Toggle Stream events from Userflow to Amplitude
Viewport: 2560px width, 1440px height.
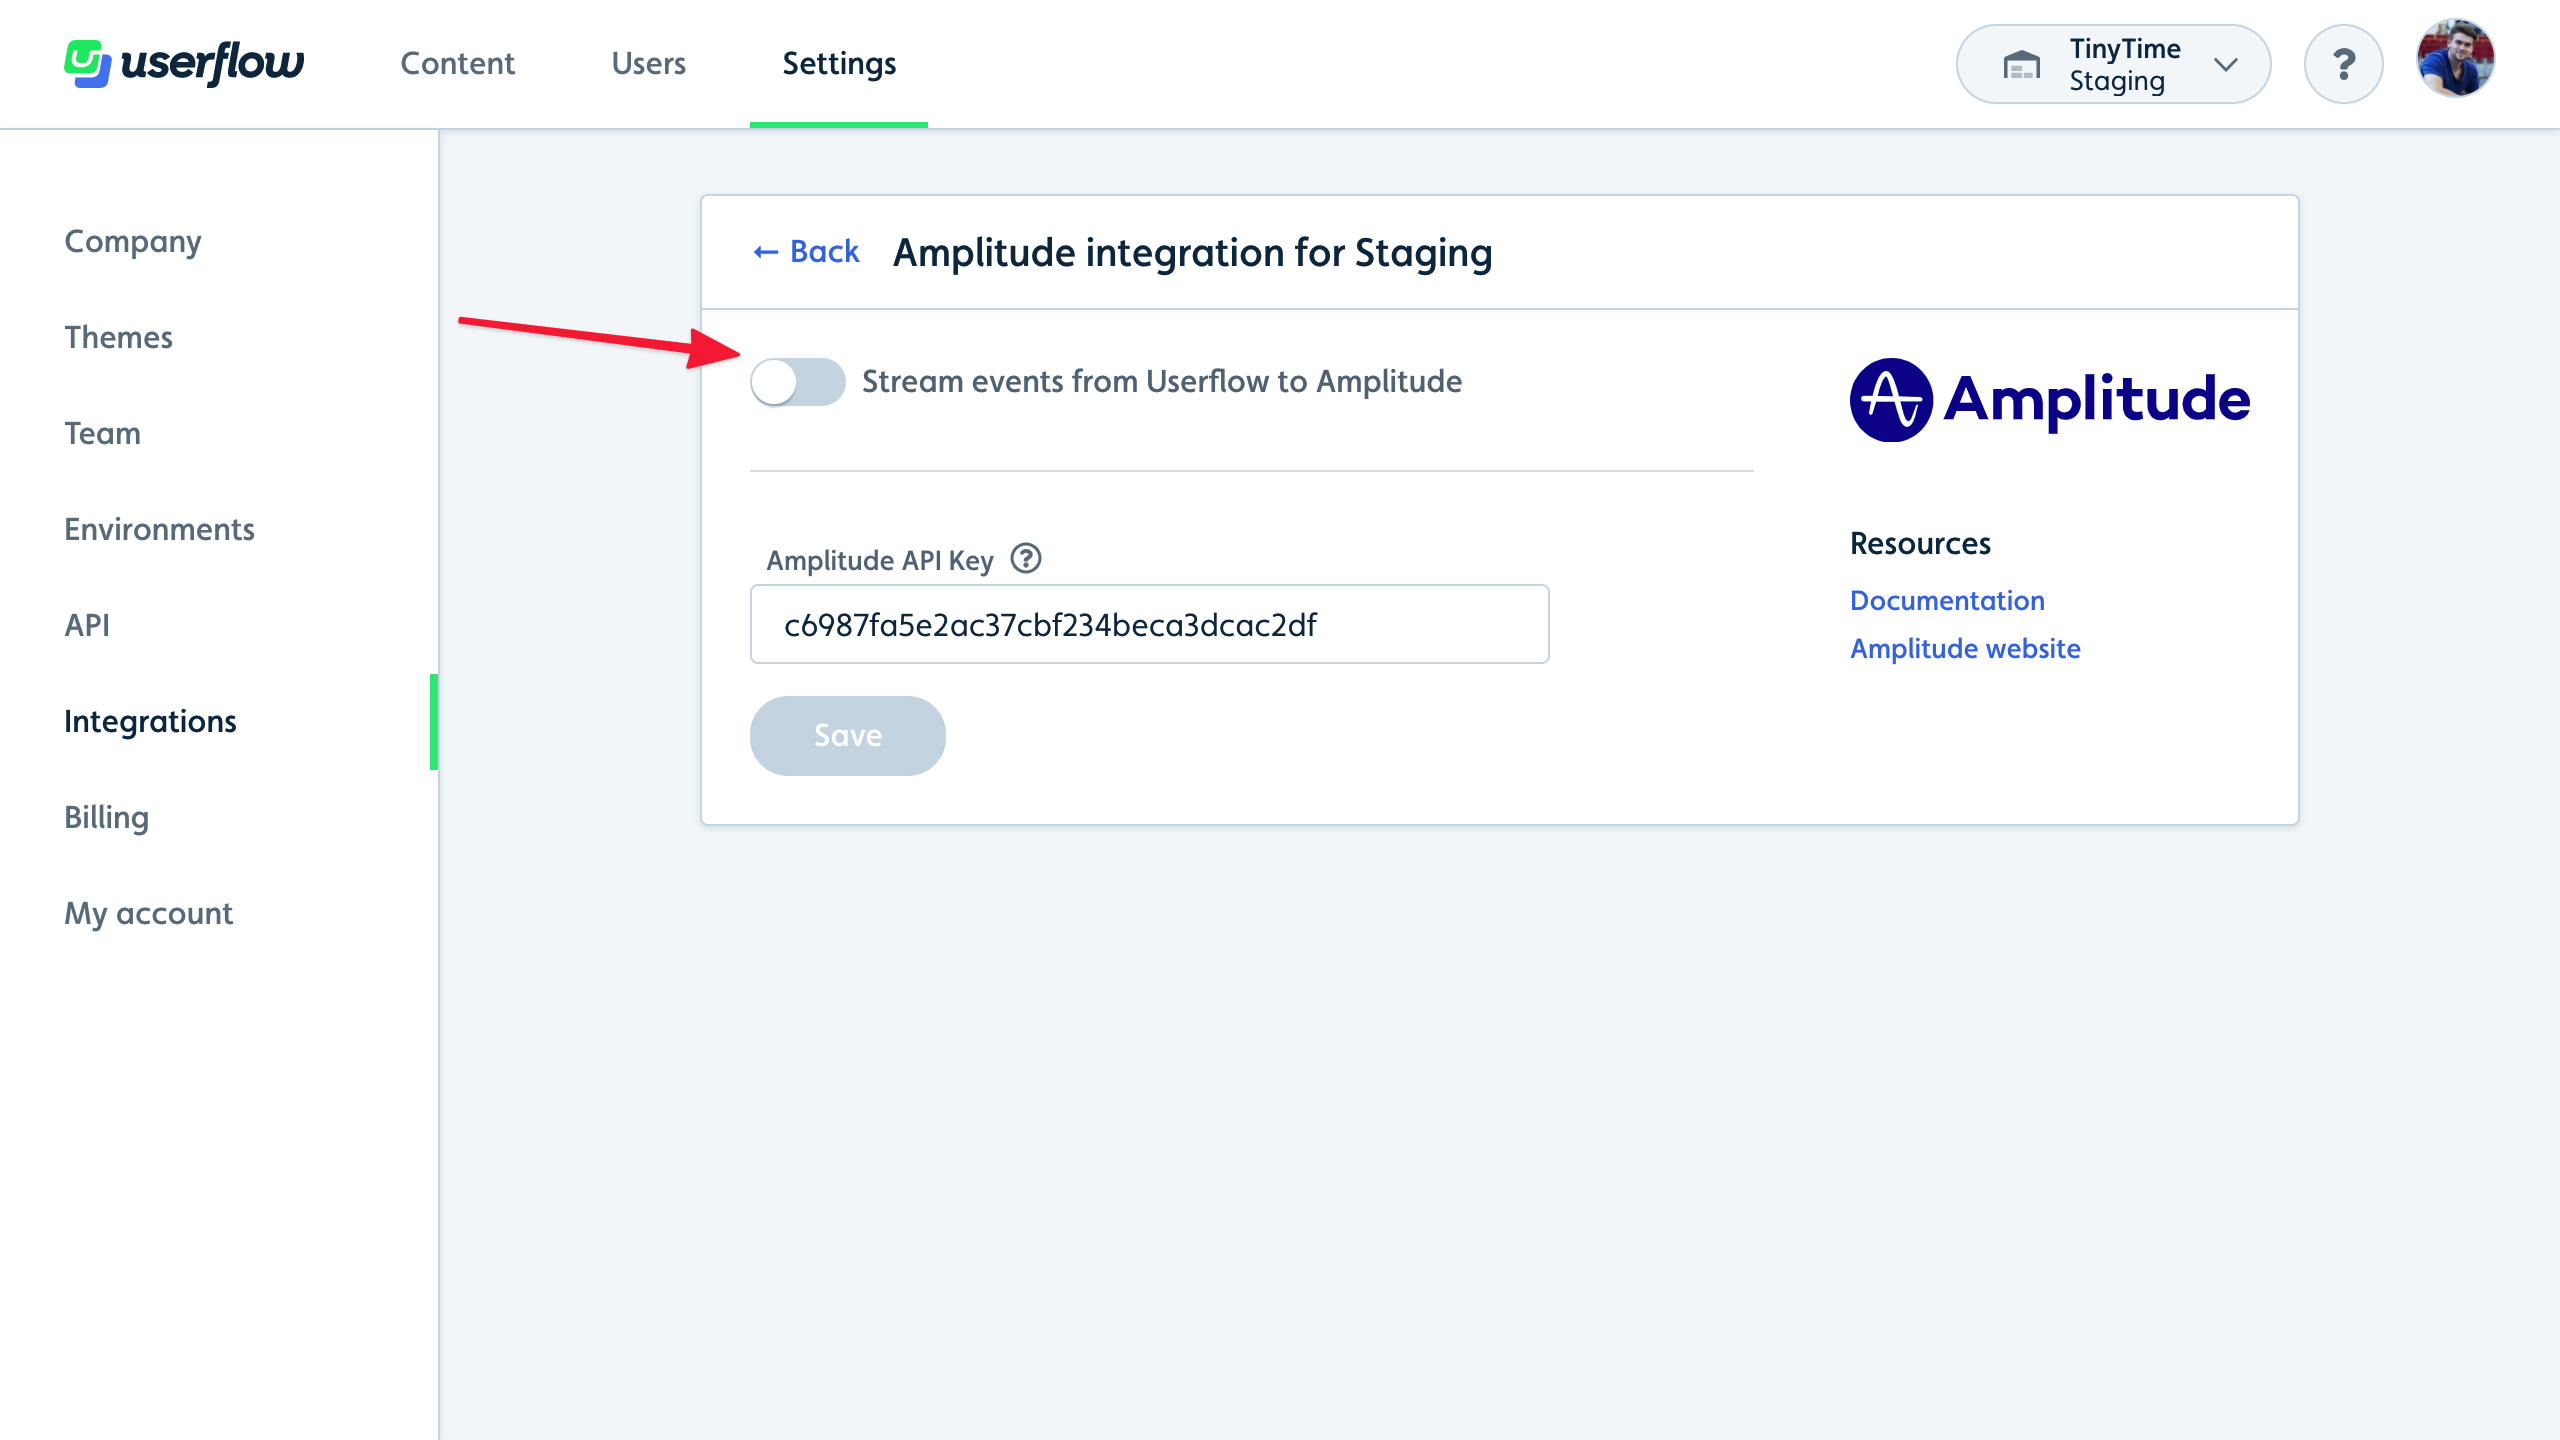796,382
